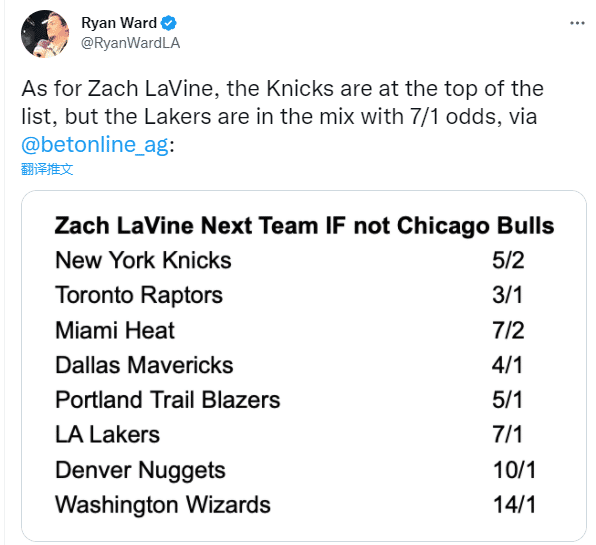
Task: Click the Ryan Ward display name
Action: [119, 23]
